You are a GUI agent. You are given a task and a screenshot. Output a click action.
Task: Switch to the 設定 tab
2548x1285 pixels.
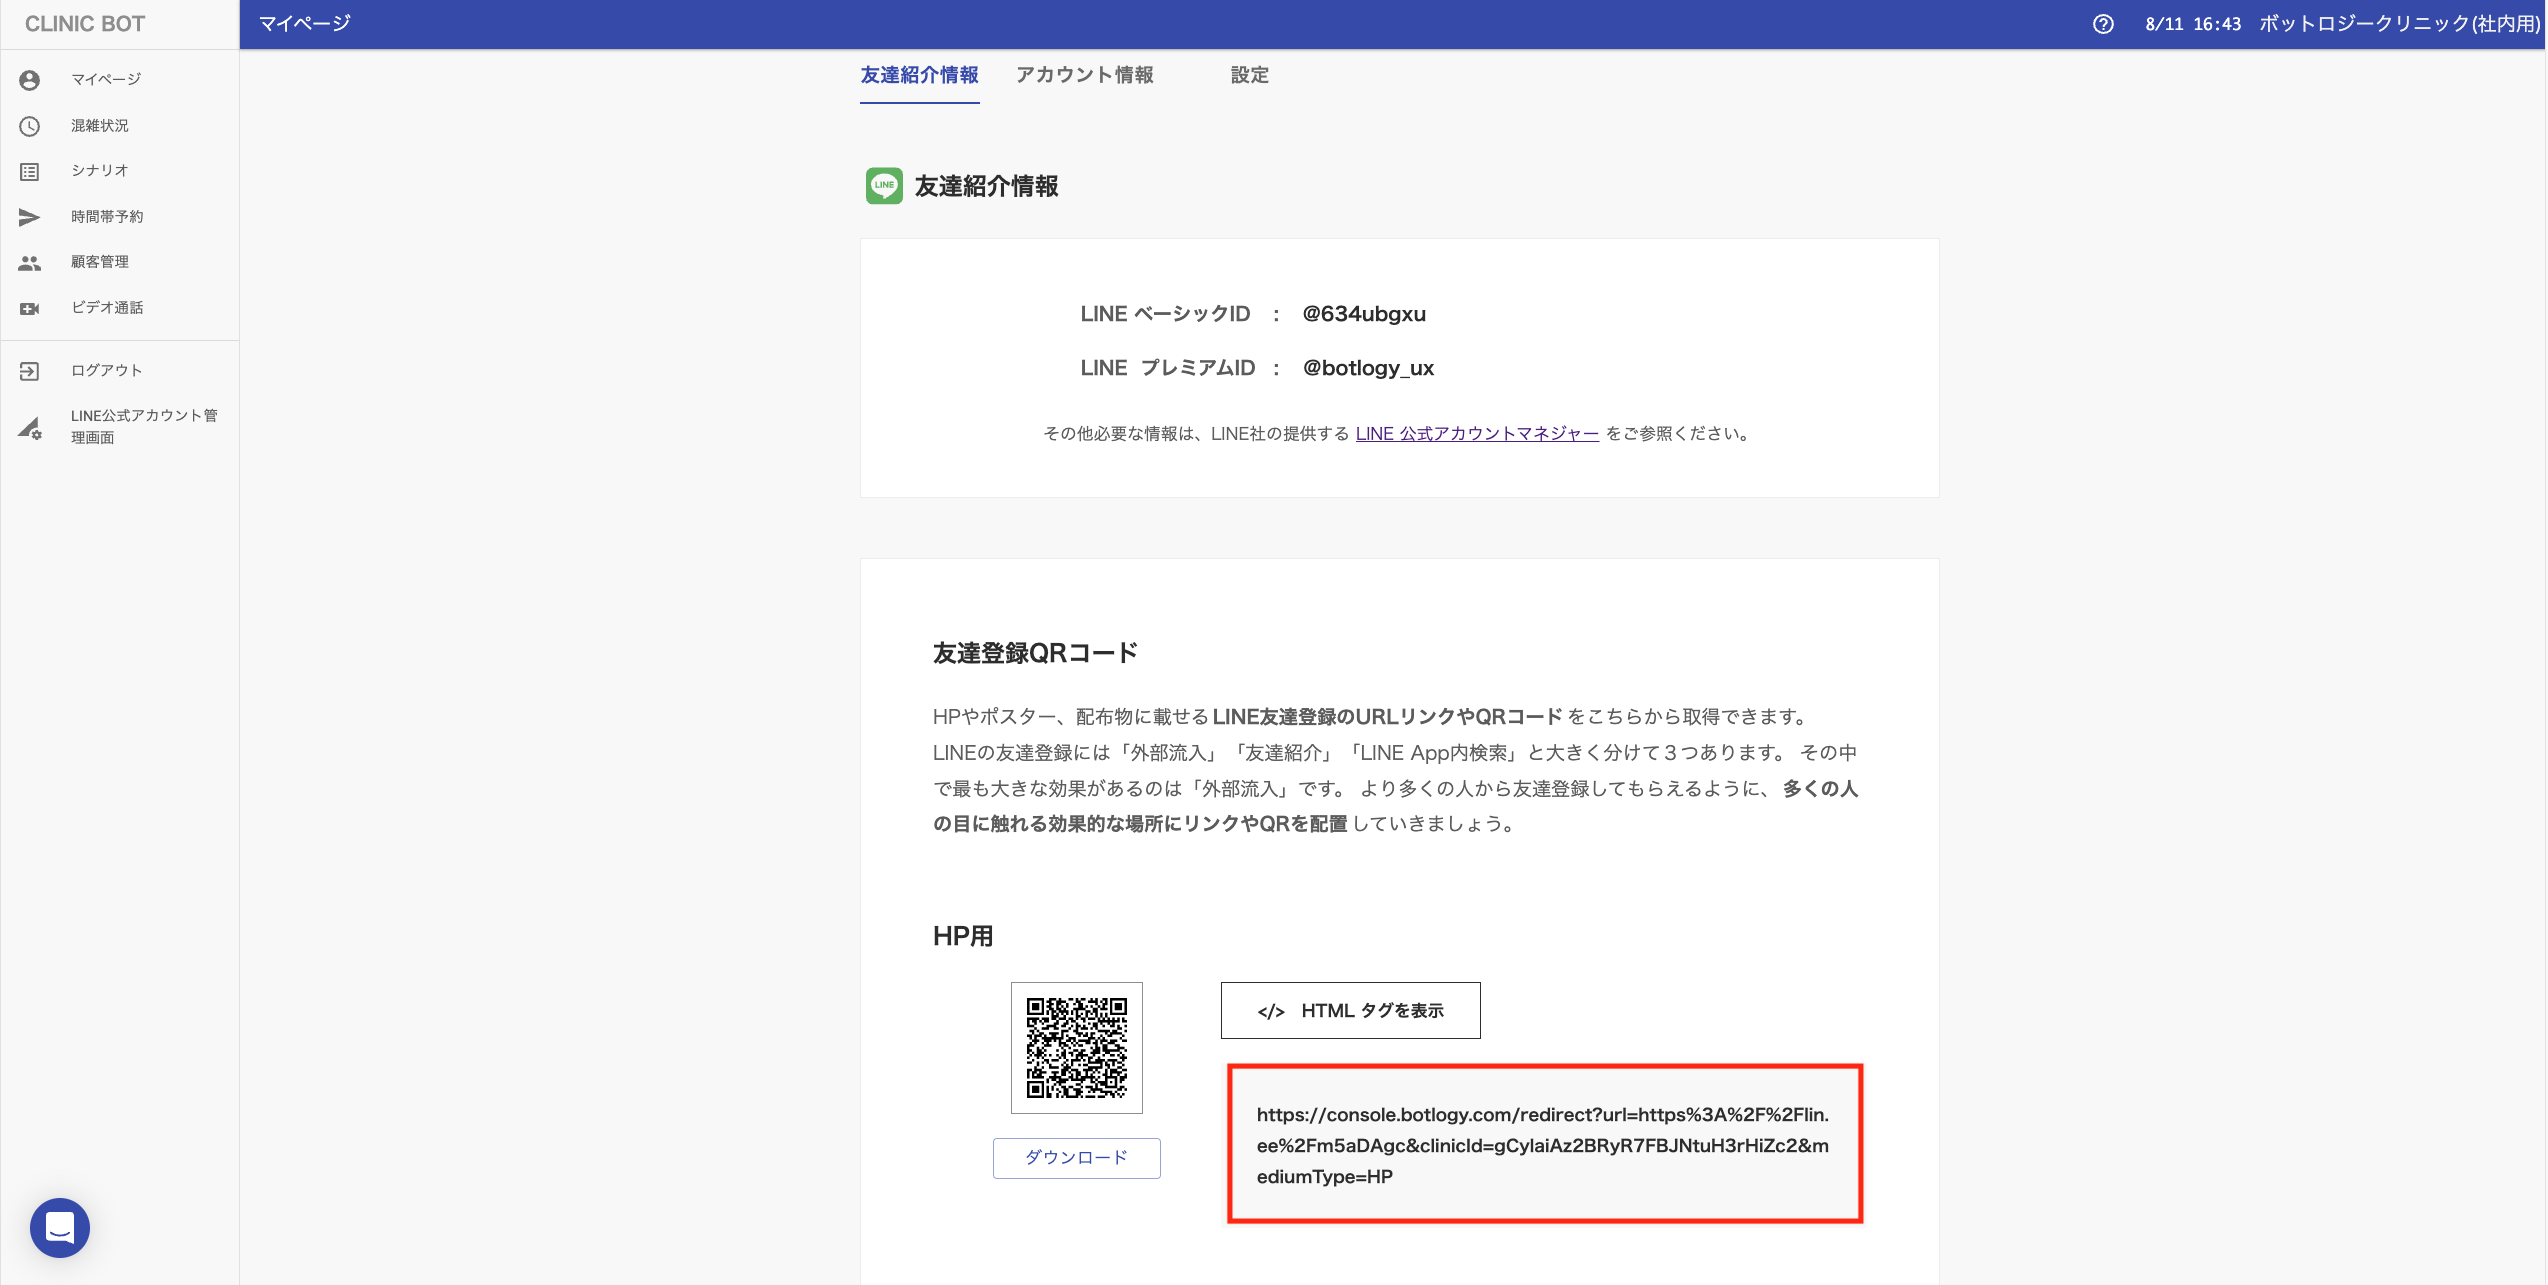coord(1249,75)
